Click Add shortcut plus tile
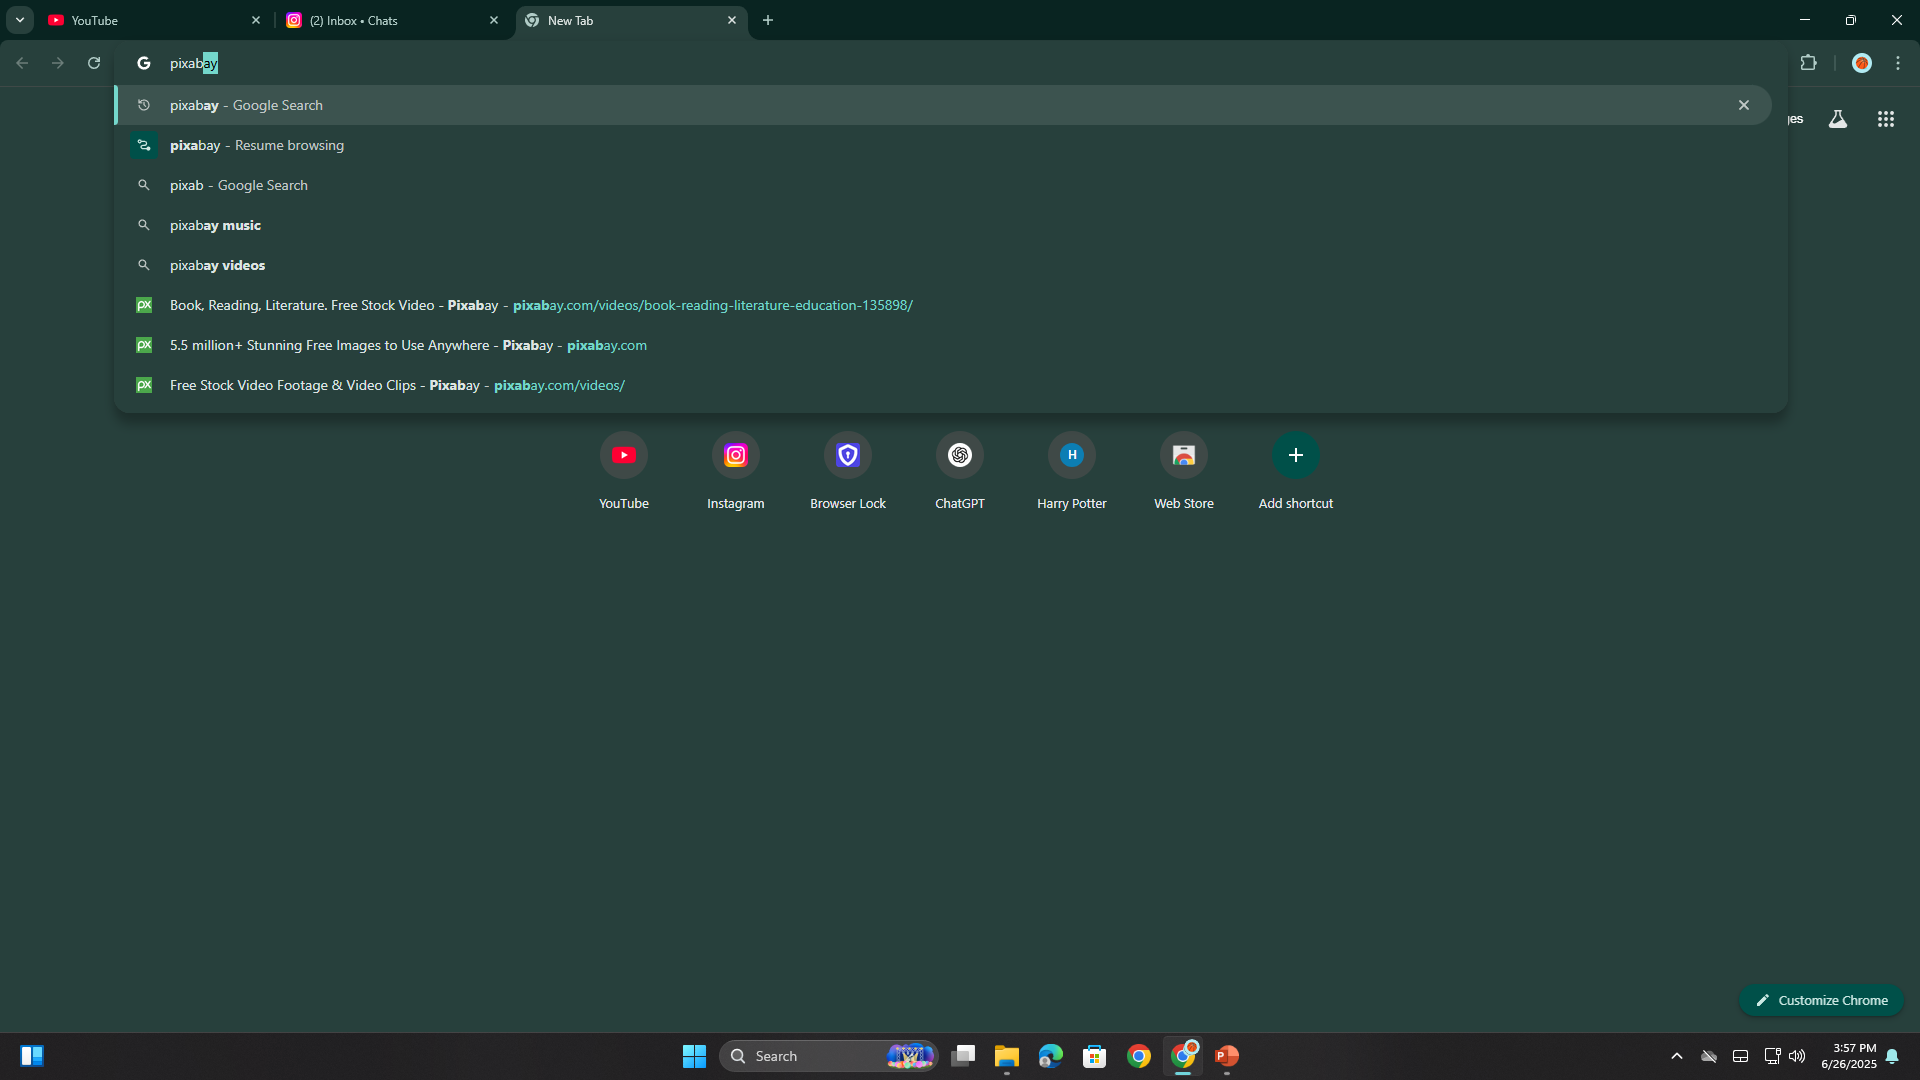The height and width of the screenshot is (1080, 1920). point(1296,472)
